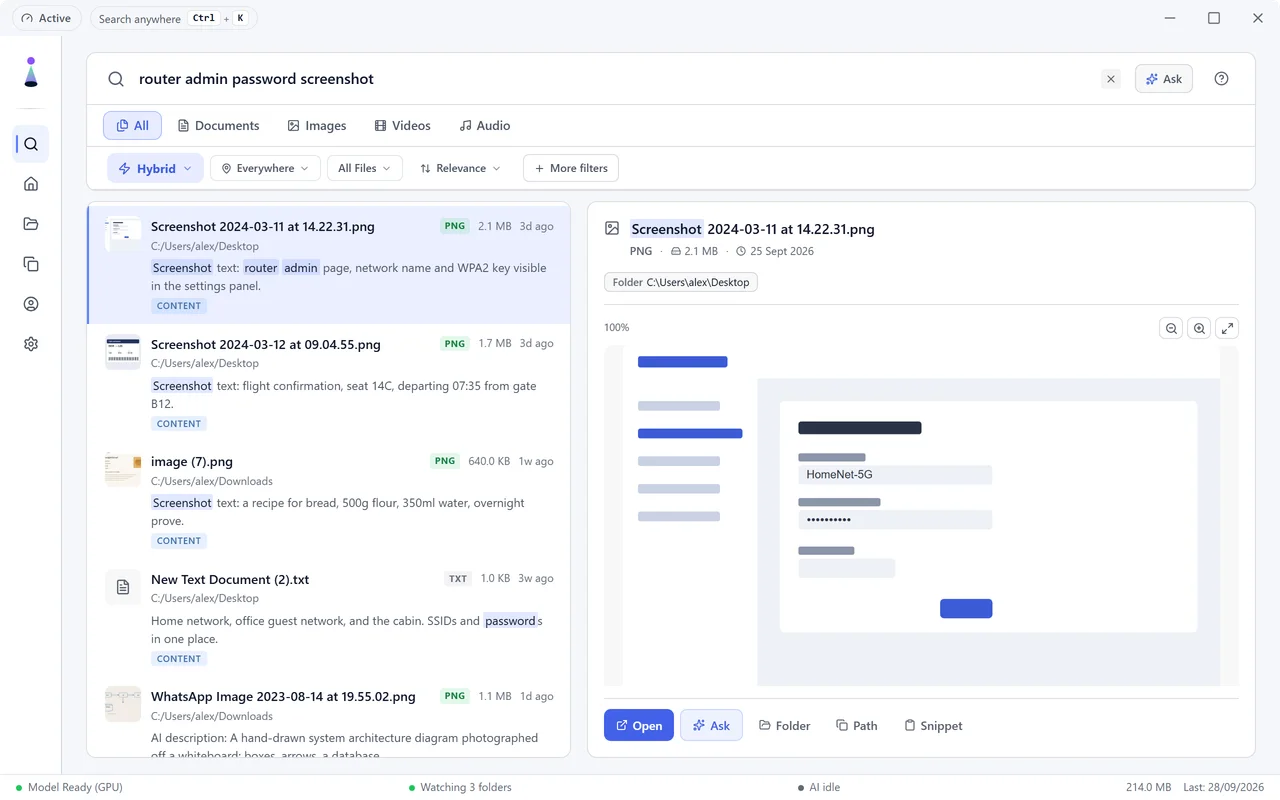
Task: Switch to the Videos tab
Action: point(402,125)
